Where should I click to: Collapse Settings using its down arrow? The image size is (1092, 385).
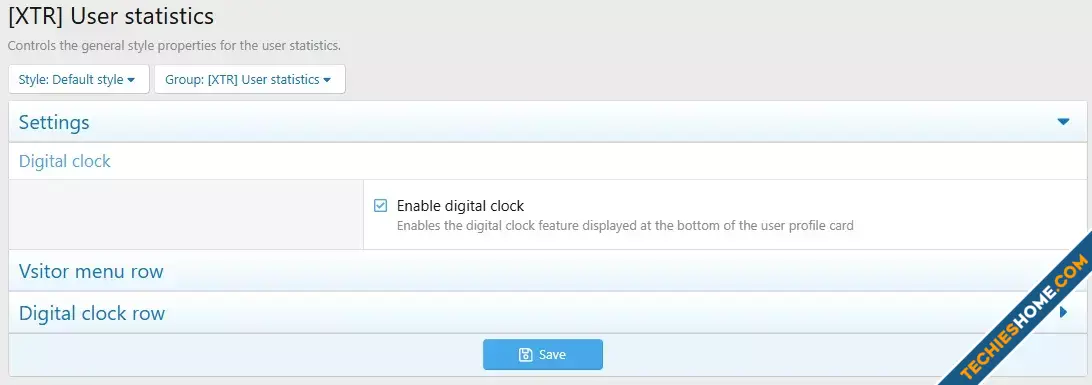(x=1063, y=122)
